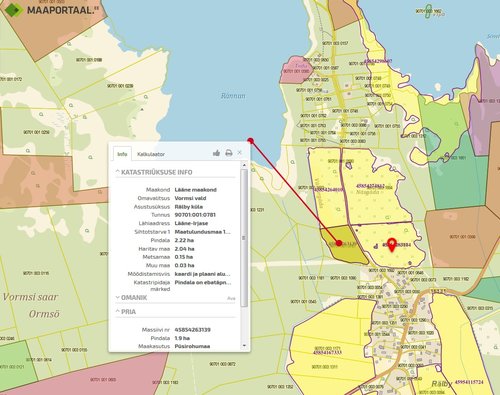
Task: Click the red connector dot near popup
Action: pos(251,141)
